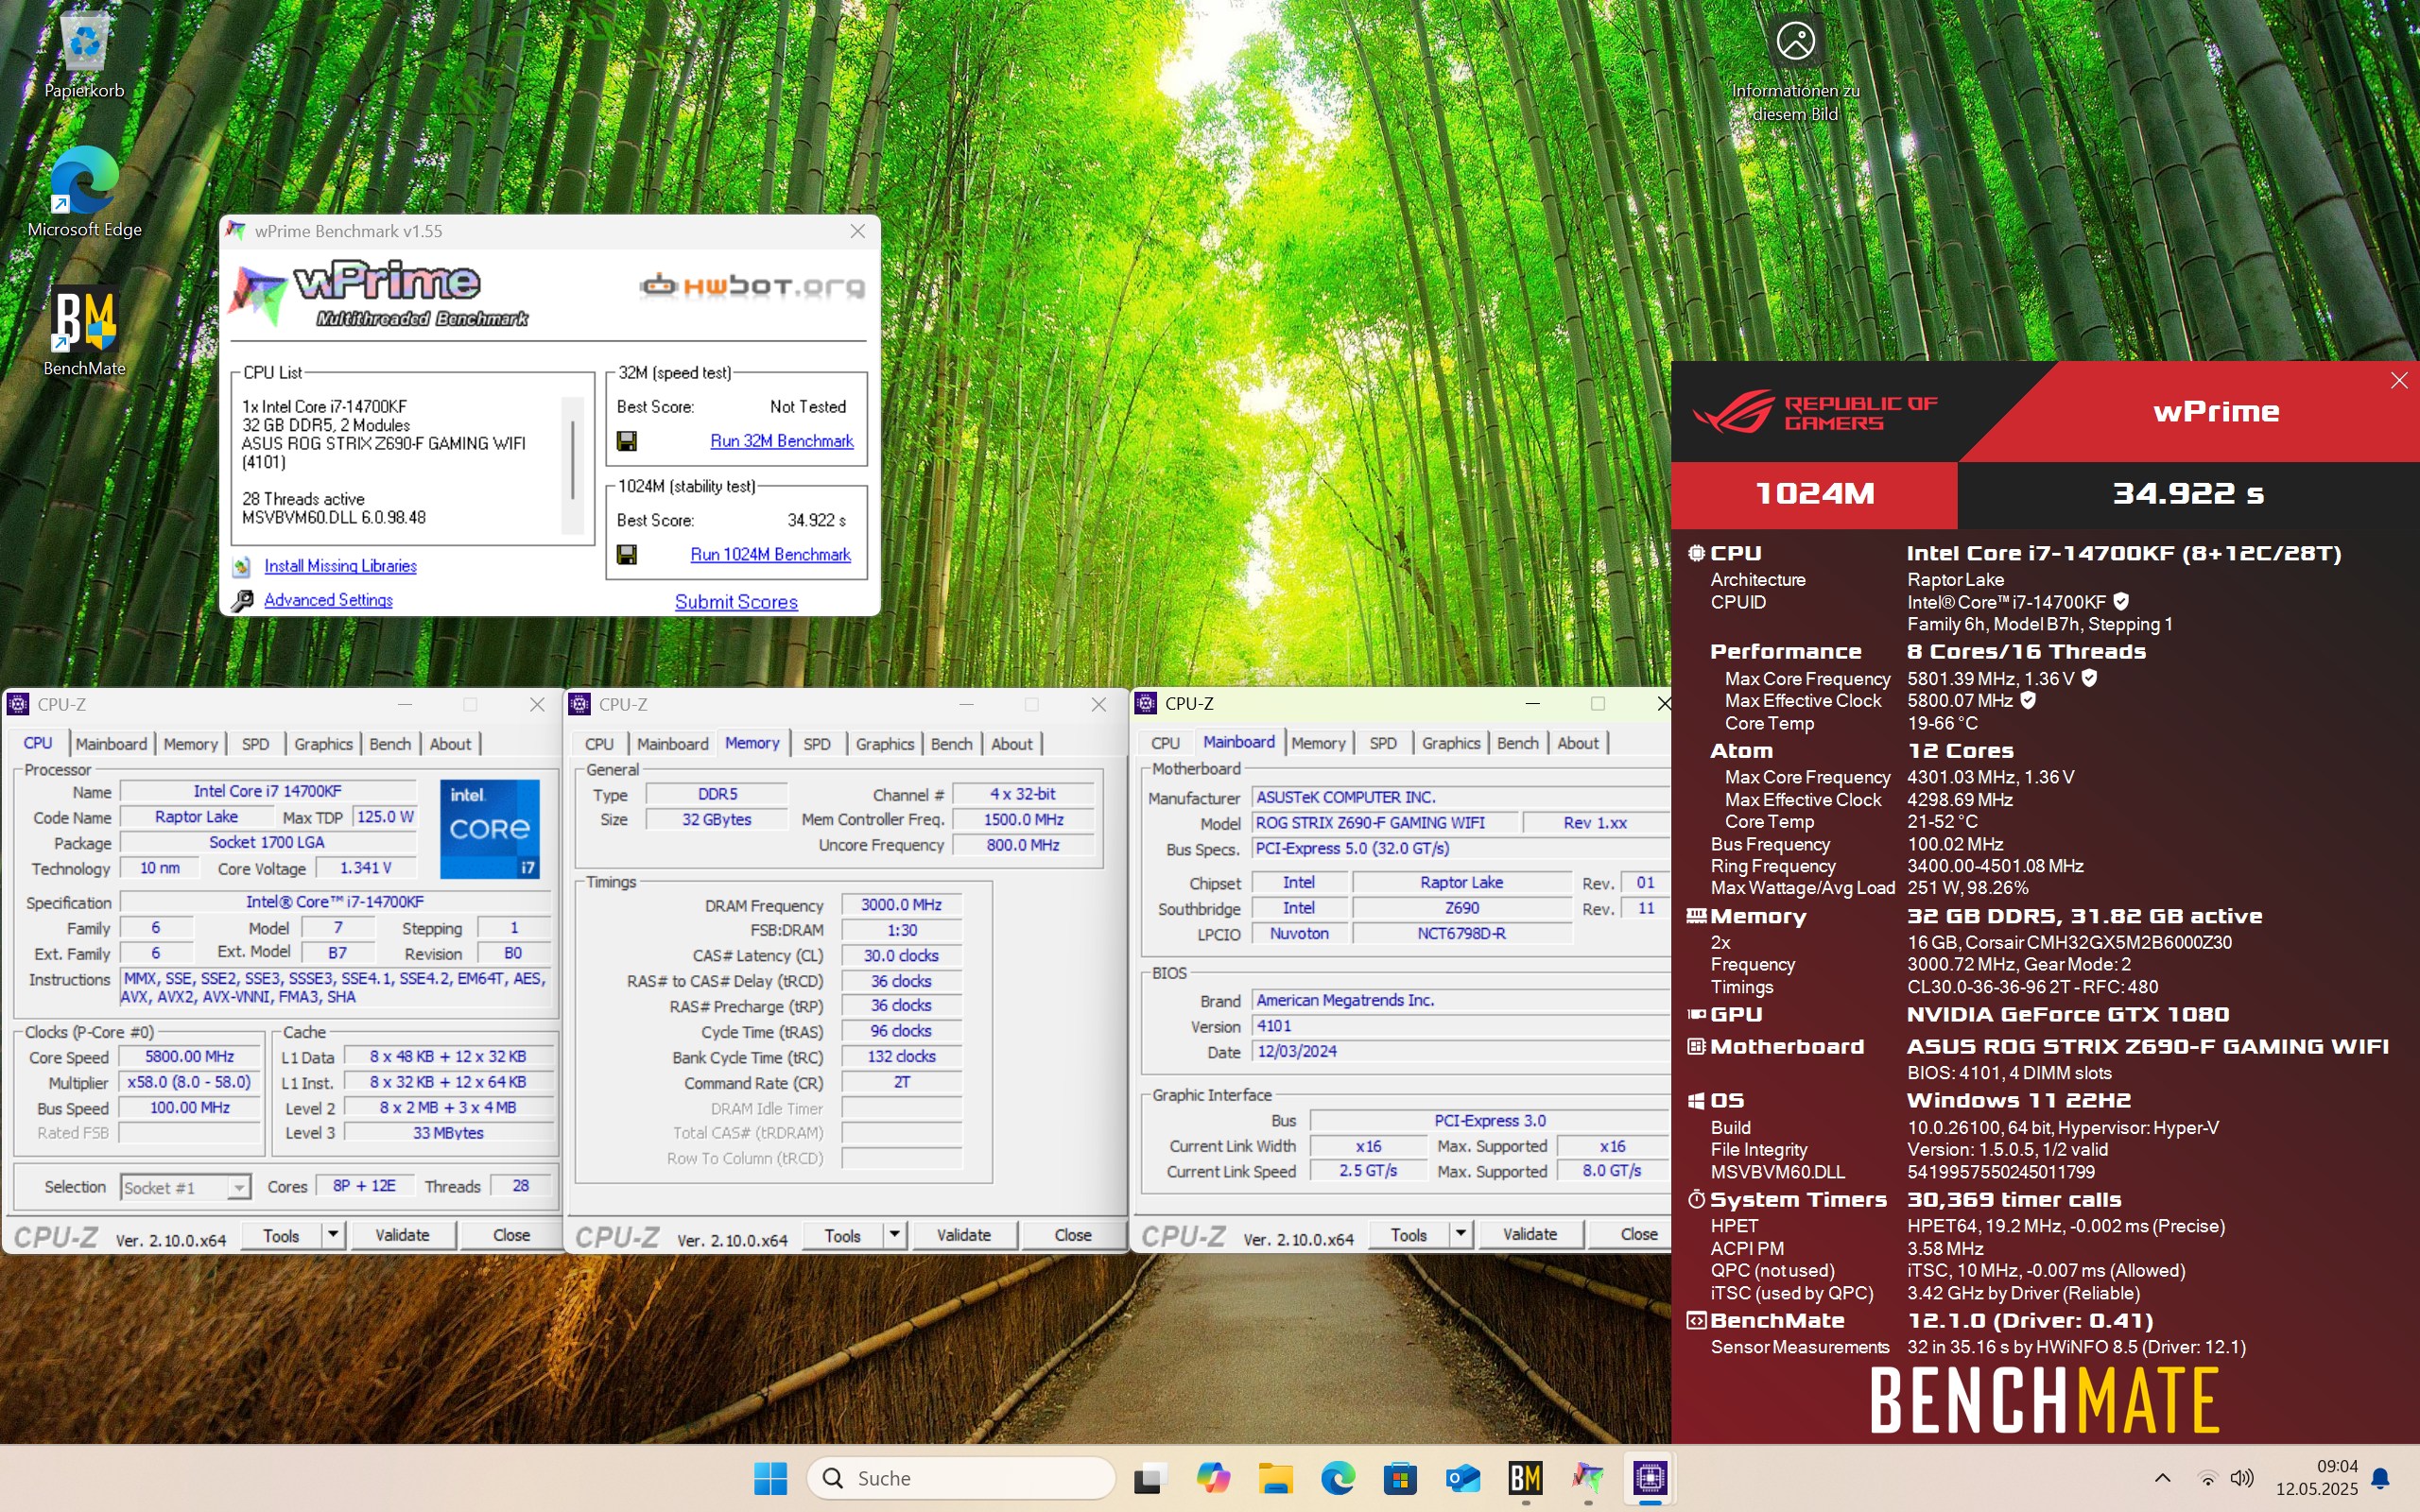2420x1512 pixels.
Task: Switch to CPU-Z on the taskbar
Action: (1650, 1478)
